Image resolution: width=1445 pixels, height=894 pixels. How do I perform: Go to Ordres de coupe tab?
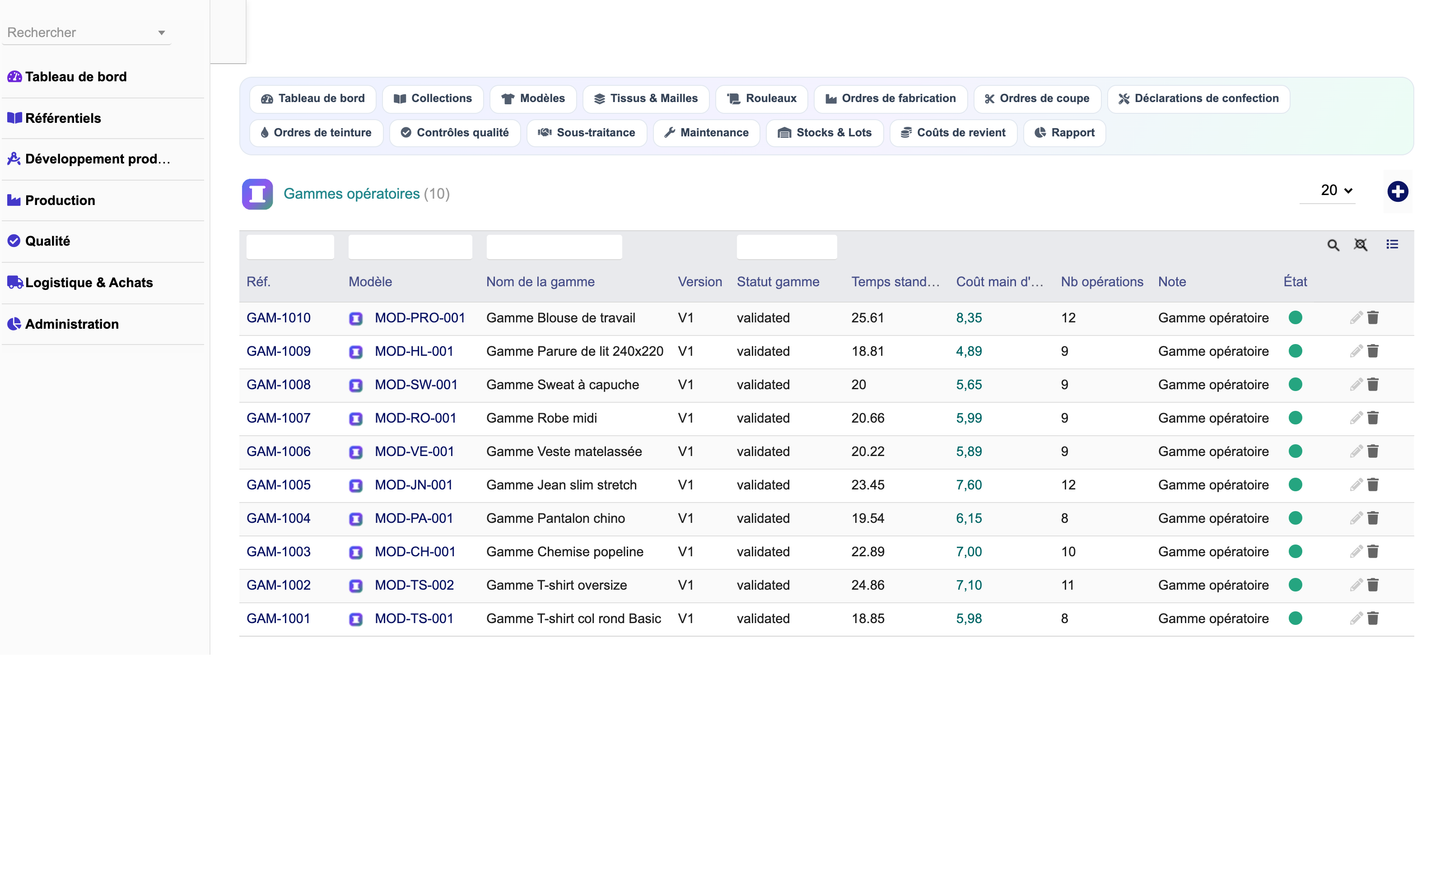point(1037,99)
